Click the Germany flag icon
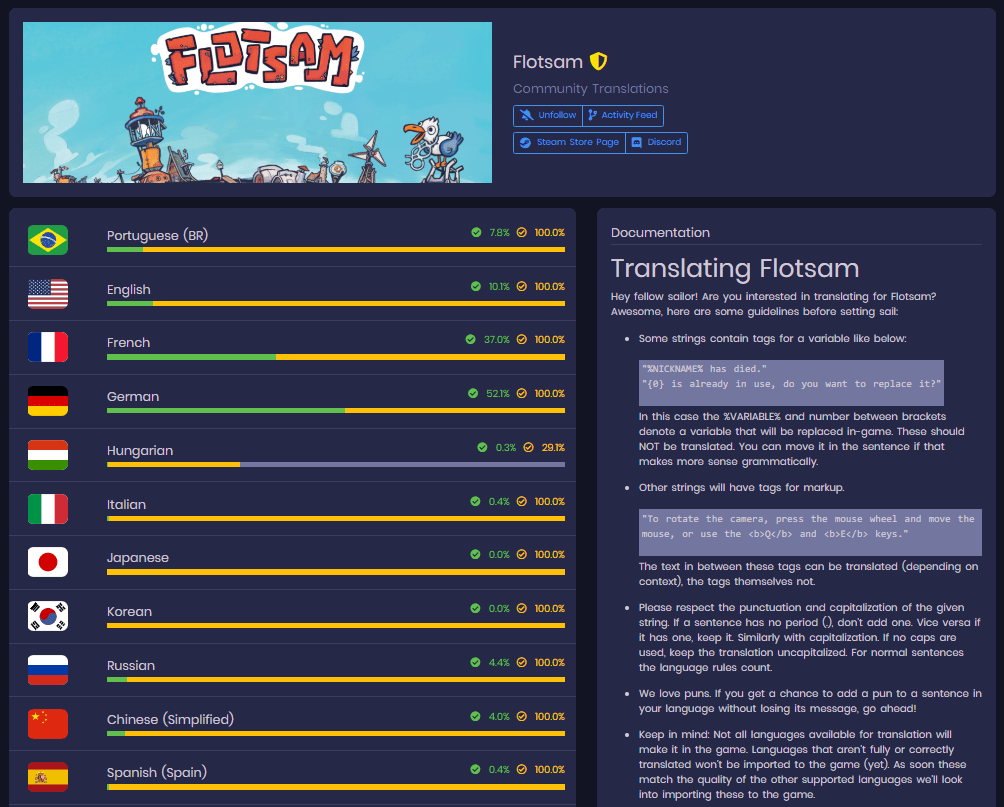 [48, 401]
